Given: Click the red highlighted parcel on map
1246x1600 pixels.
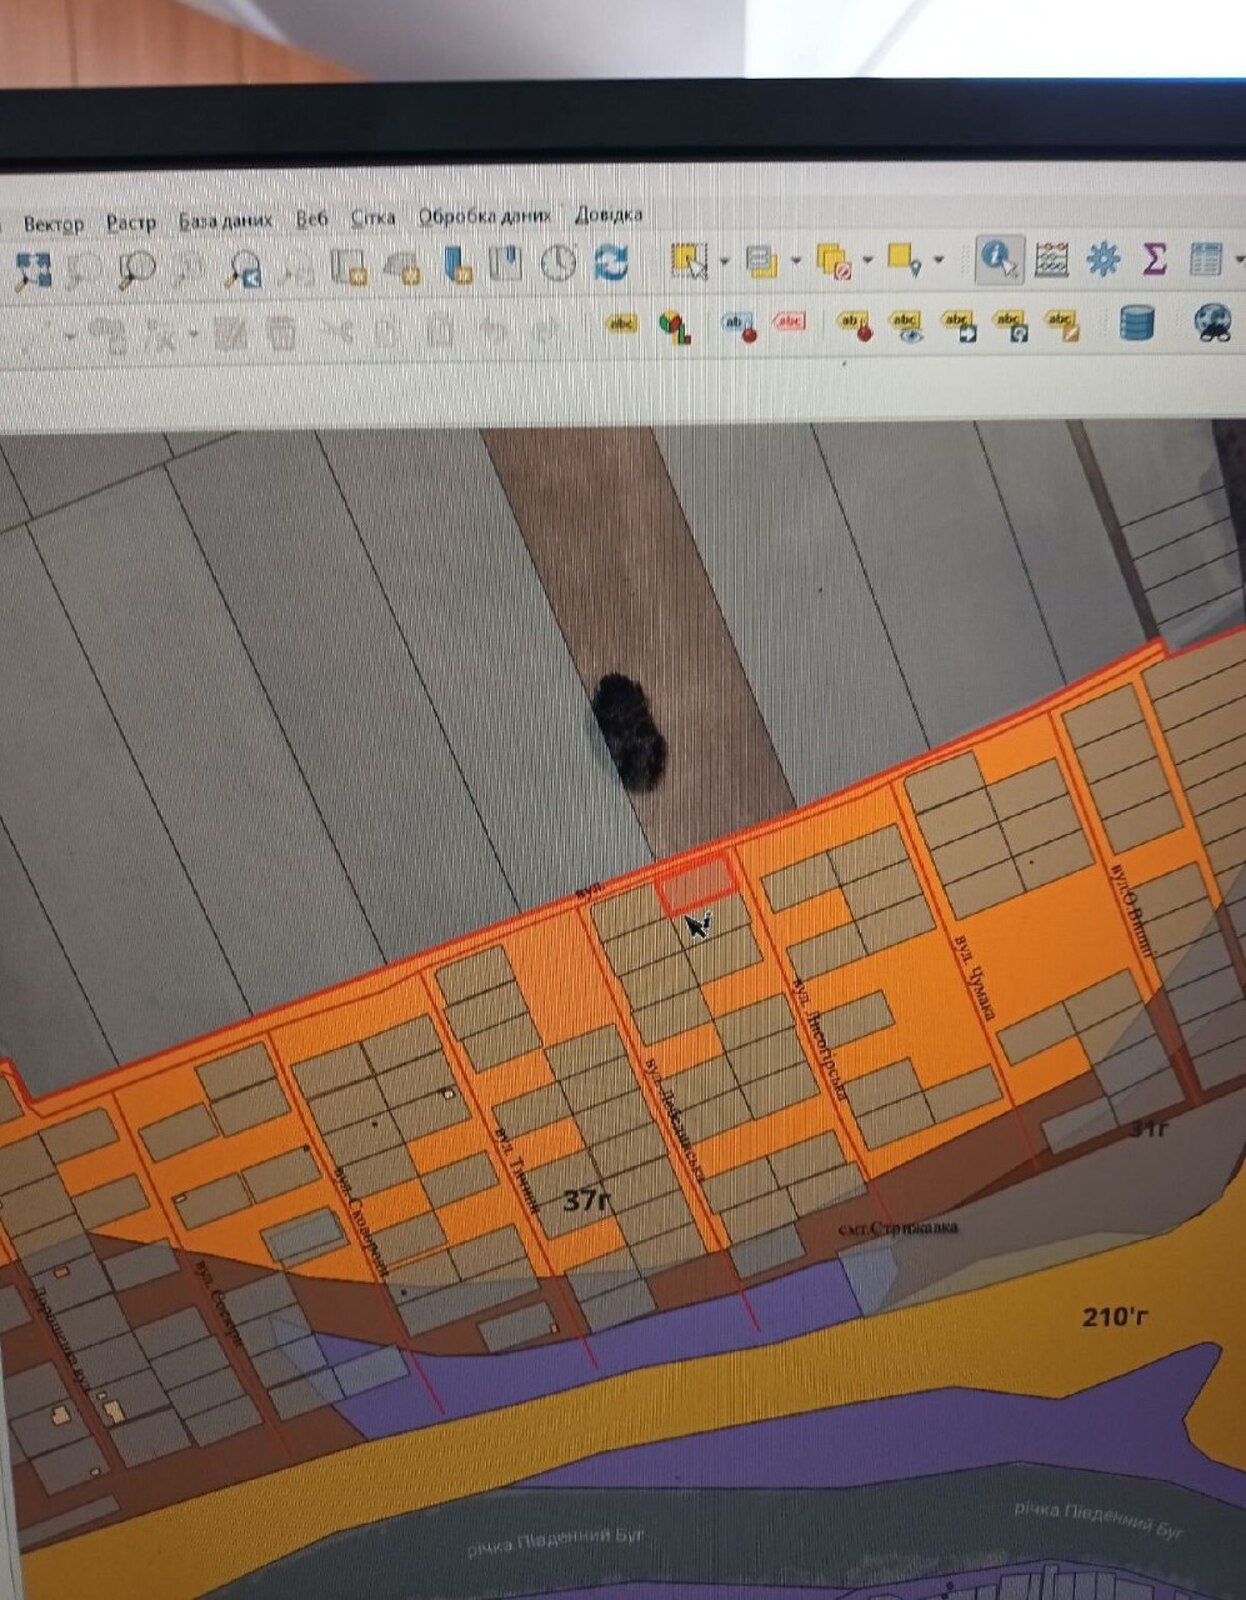Looking at the screenshot, I should 696,883.
